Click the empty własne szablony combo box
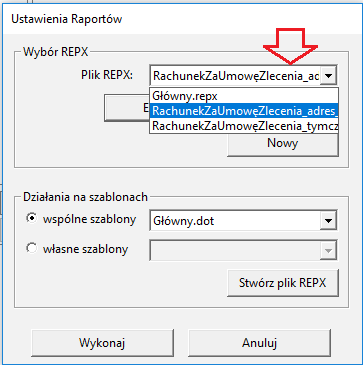Viewport: 363px width, 365px height. coord(235,250)
